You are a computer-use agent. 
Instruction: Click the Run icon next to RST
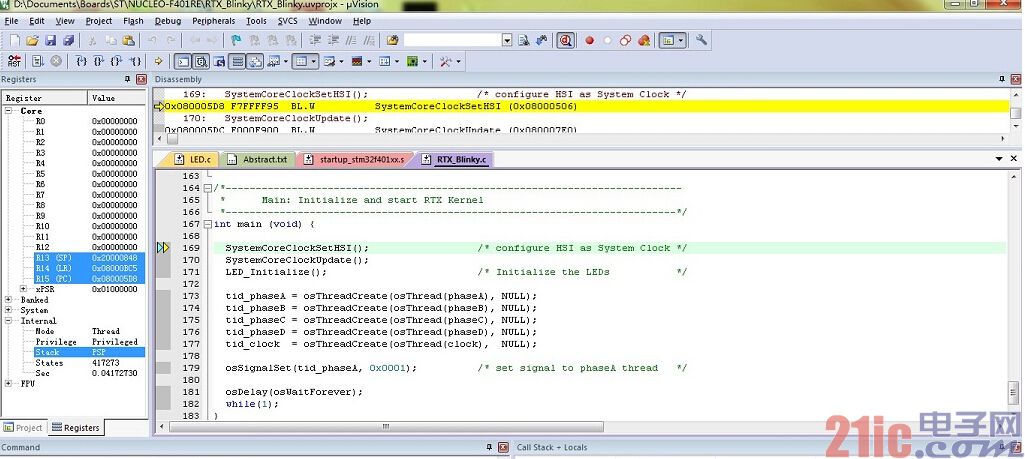point(37,61)
